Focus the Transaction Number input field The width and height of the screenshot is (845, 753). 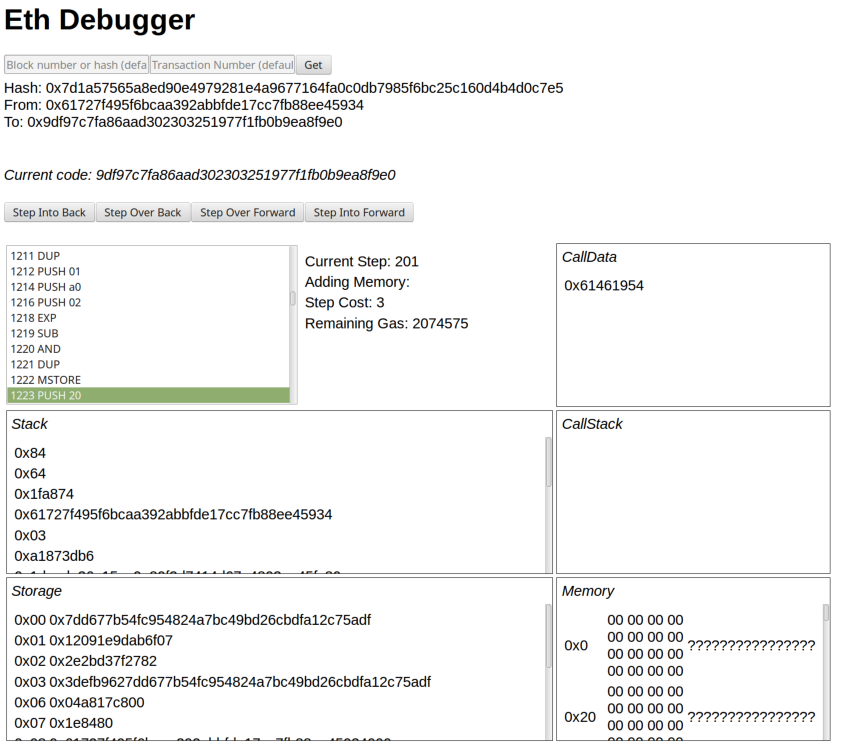point(222,65)
